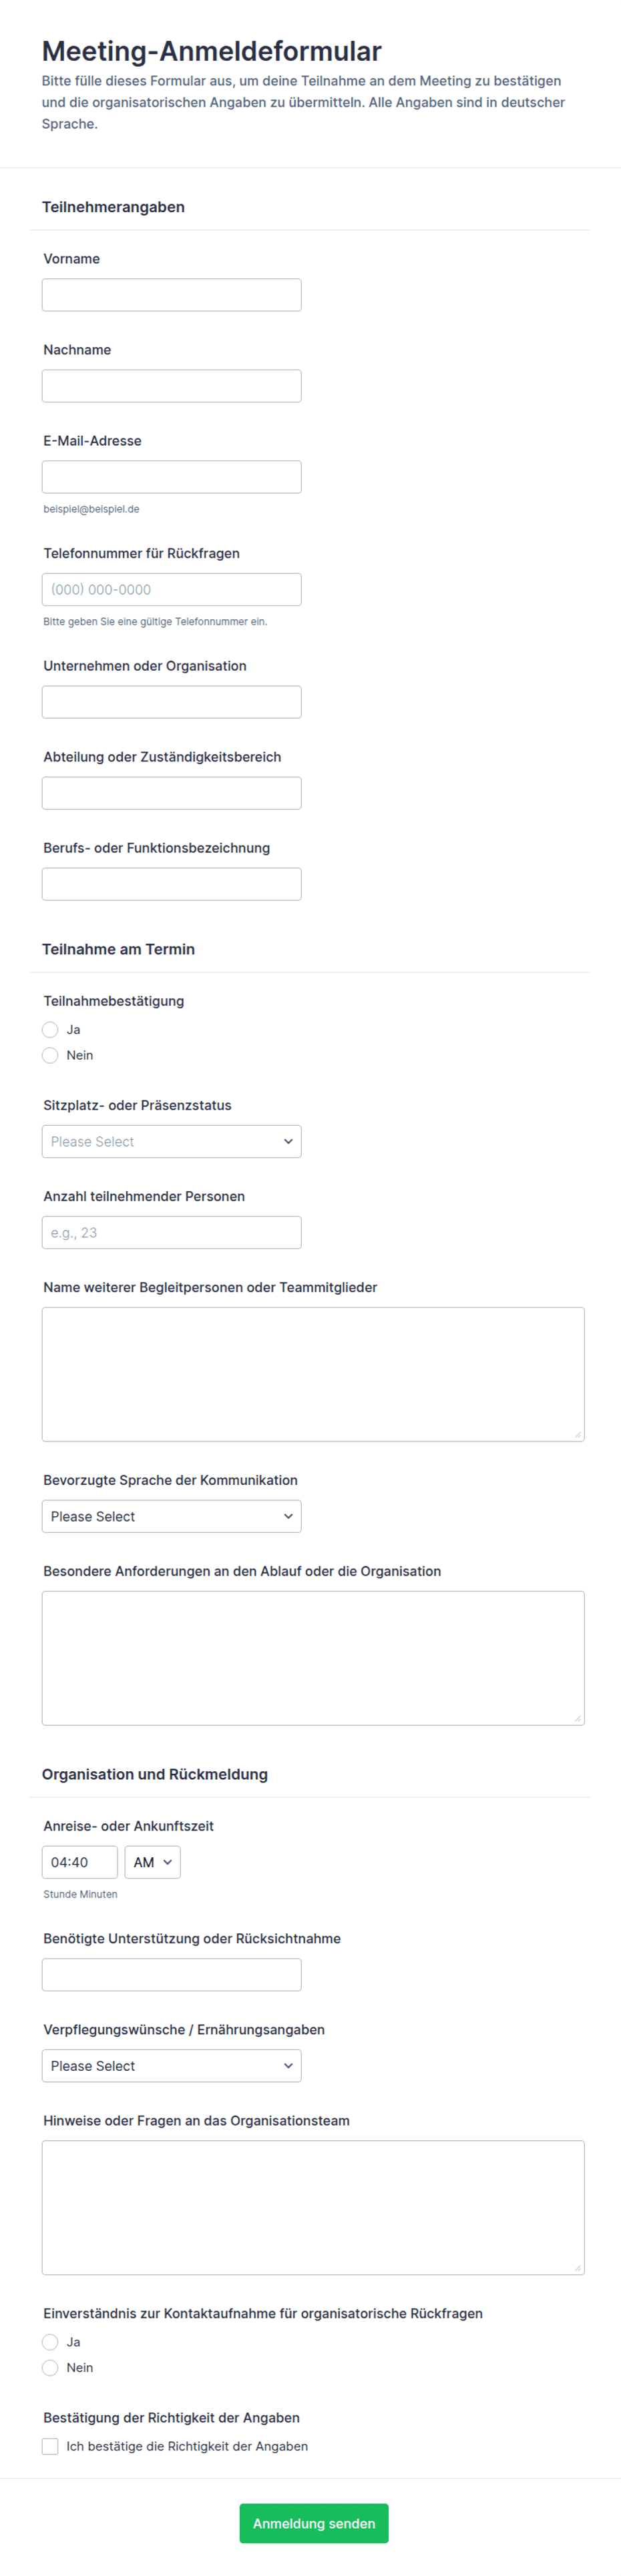This screenshot has width=621, height=2576.
Task: Open the Sitzplatz- oder Präsenzstatus dropdown
Action: point(171,1142)
